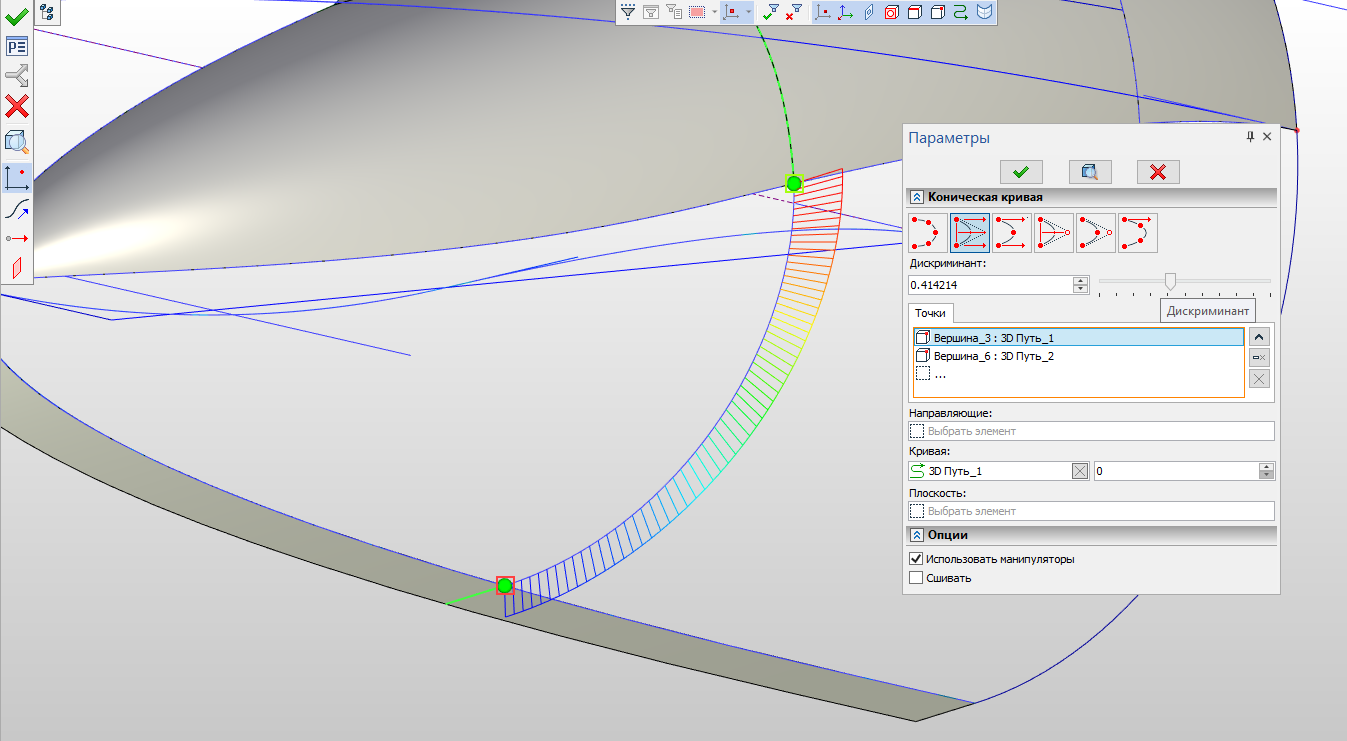1347x741 pixels.
Task: Click the pink selection rectangle icon
Action: 698,13
